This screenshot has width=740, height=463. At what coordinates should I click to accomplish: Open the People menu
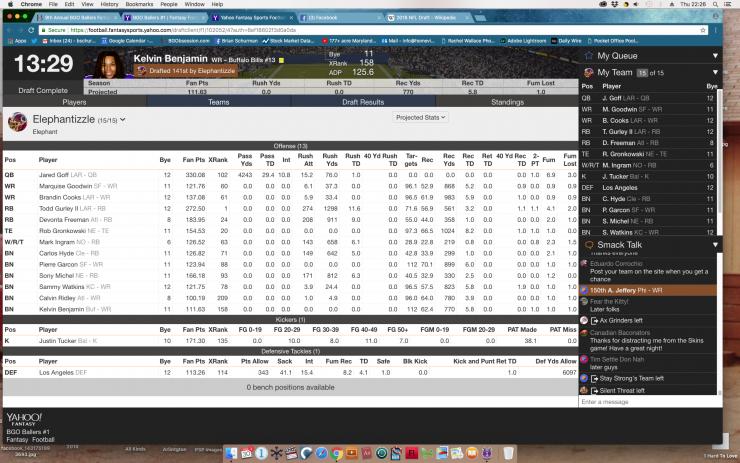coord(169,4)
